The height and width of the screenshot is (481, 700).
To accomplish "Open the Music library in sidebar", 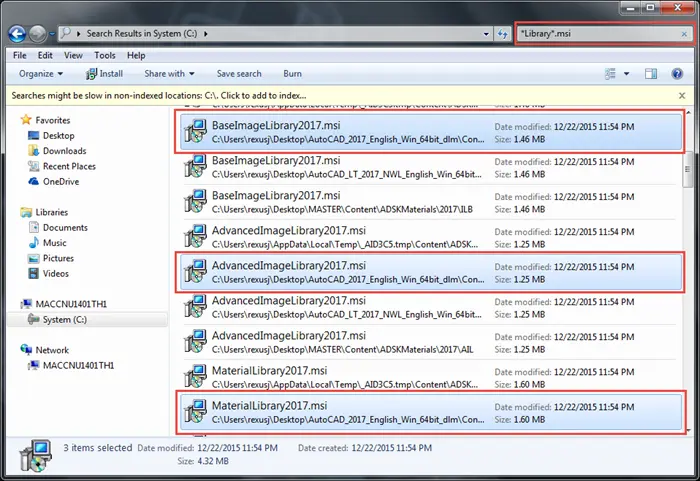I will [x=55, y=243].
